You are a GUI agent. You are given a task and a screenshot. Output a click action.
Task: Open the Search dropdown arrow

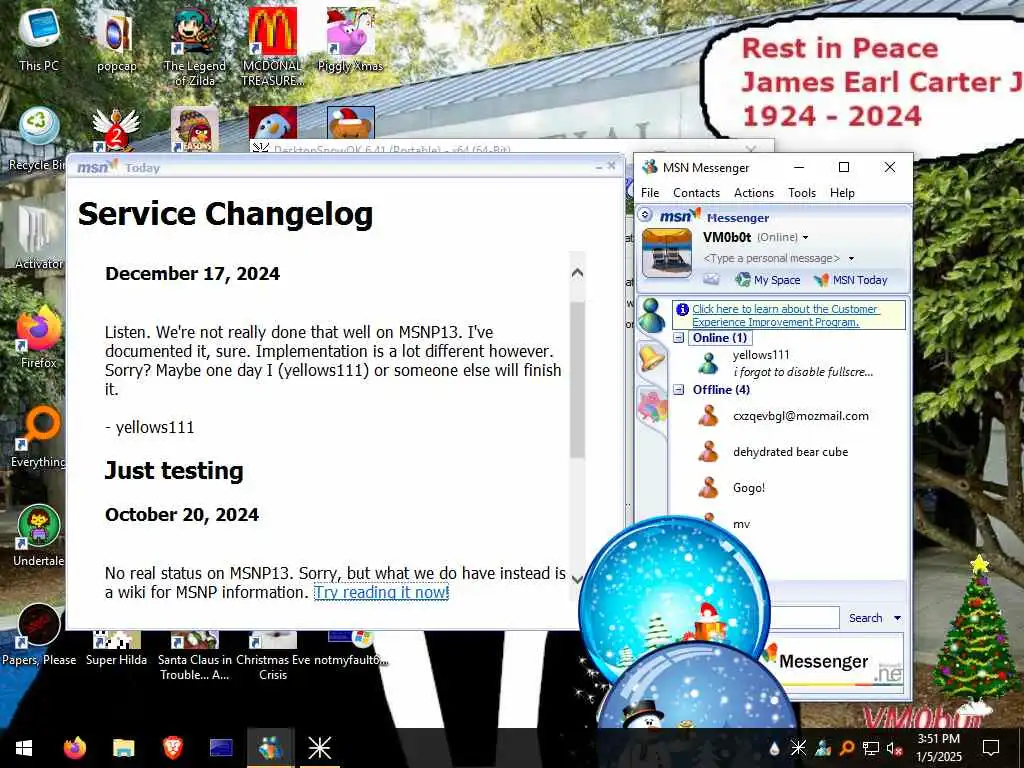click(897, 618)
